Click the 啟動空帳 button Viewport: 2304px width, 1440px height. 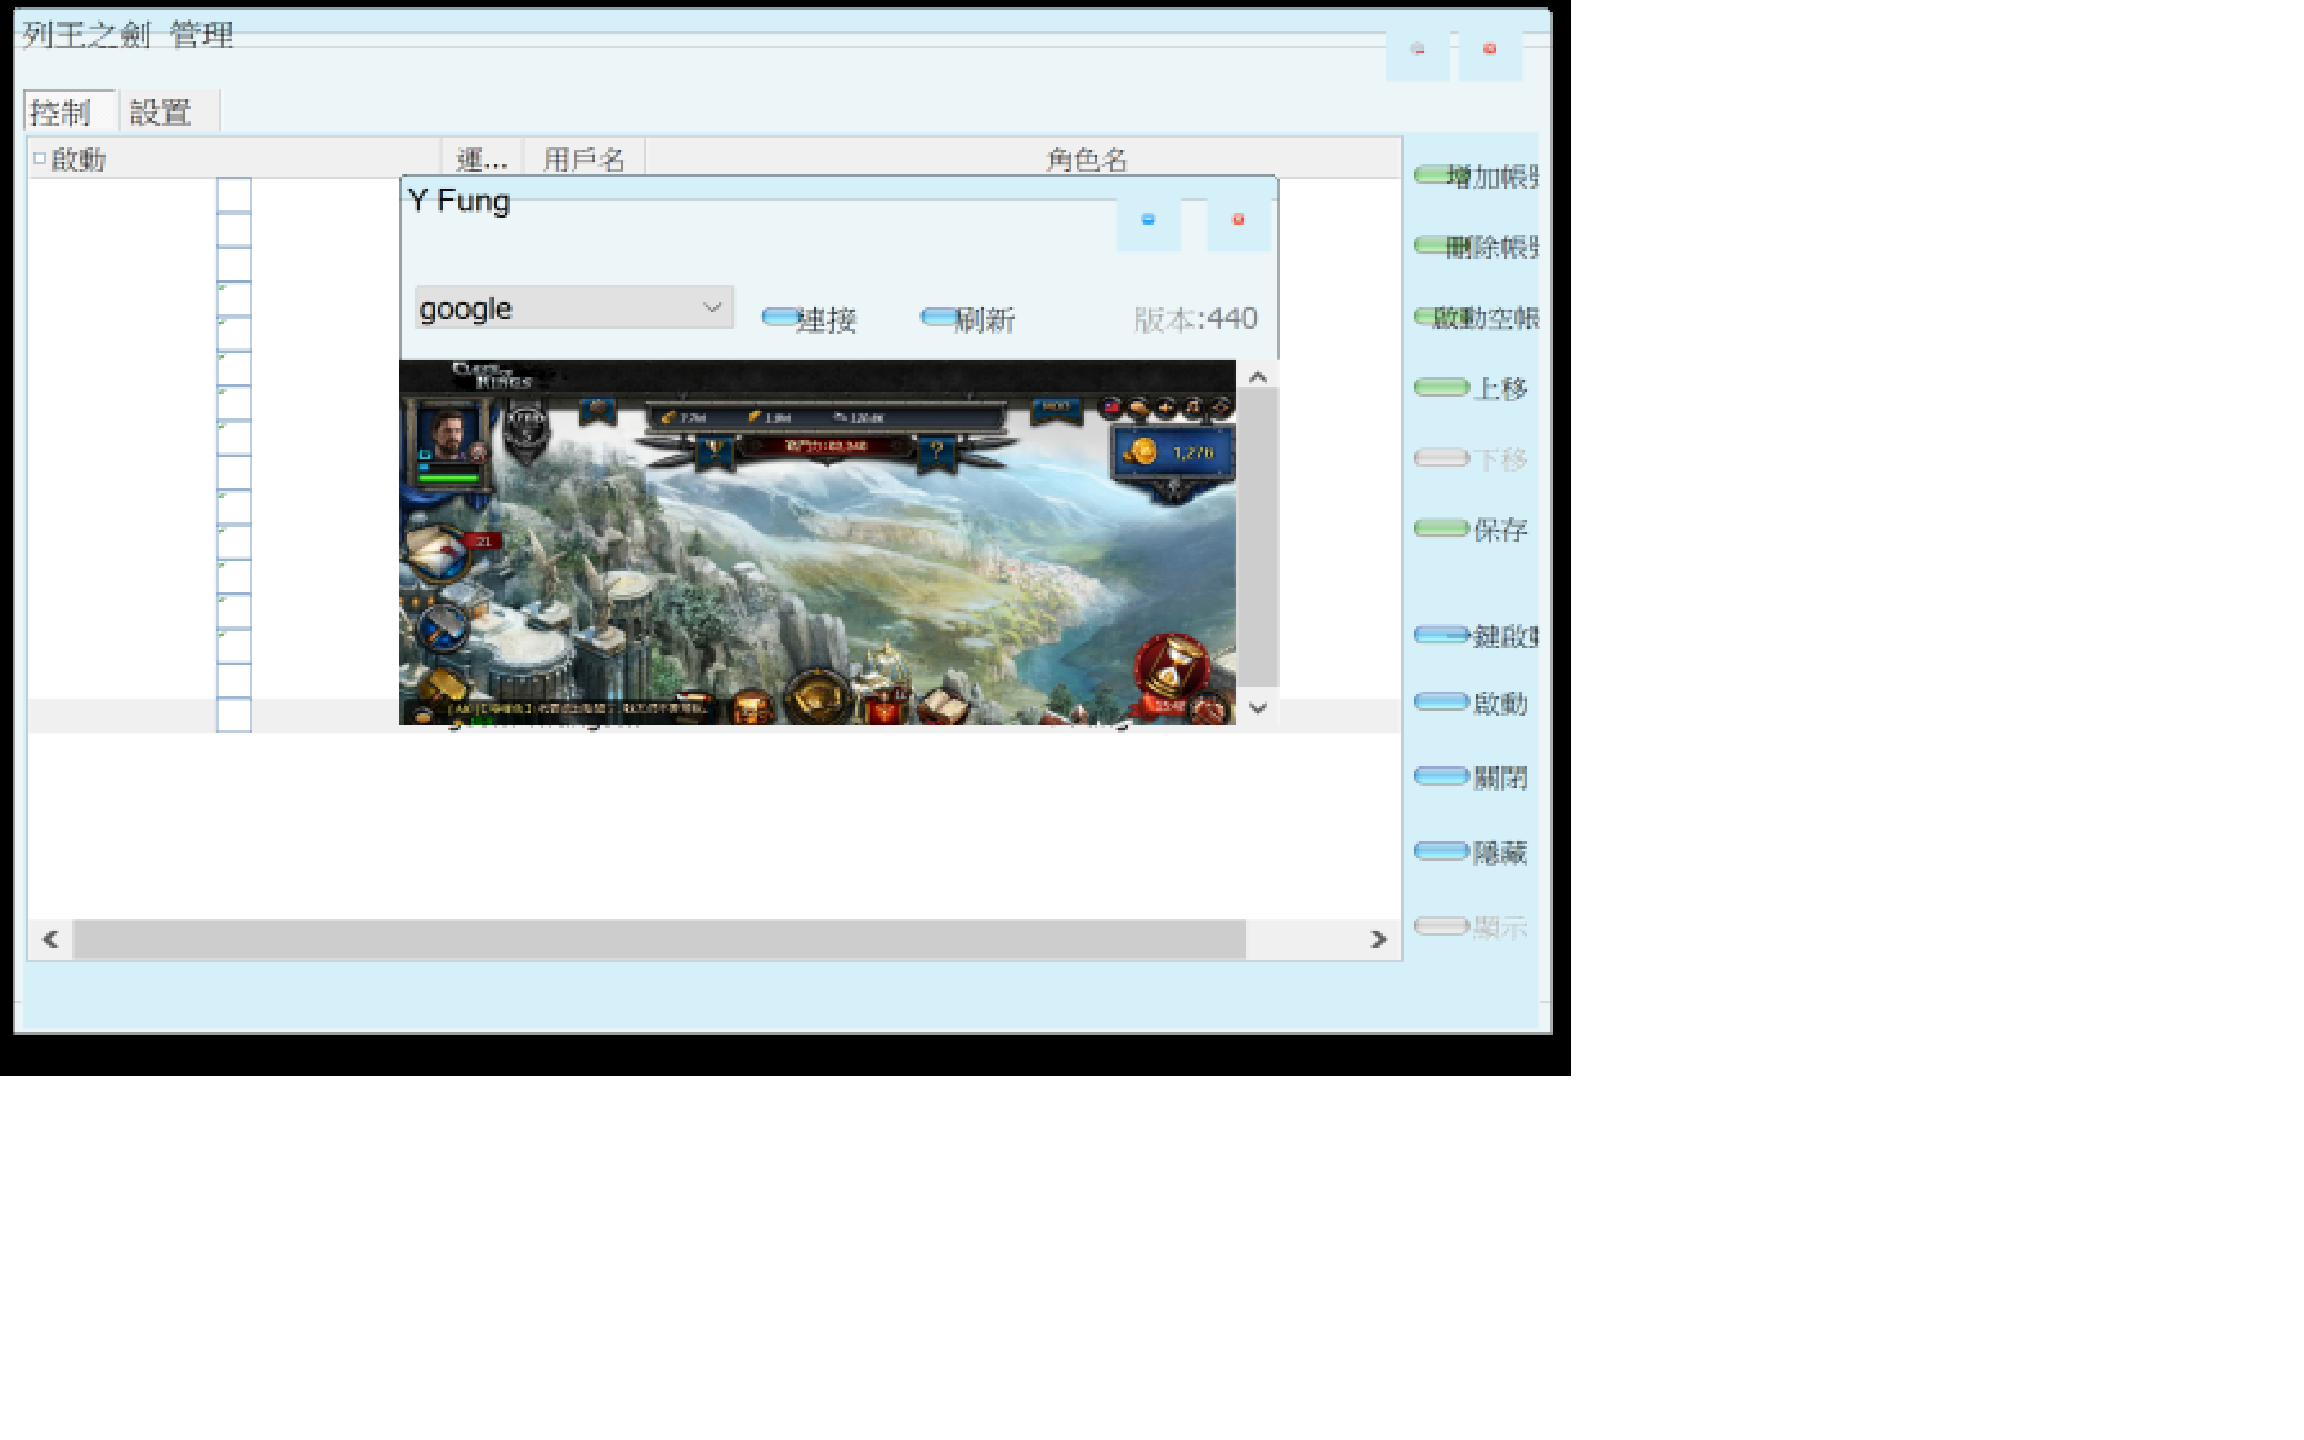tap(1476, 317)
